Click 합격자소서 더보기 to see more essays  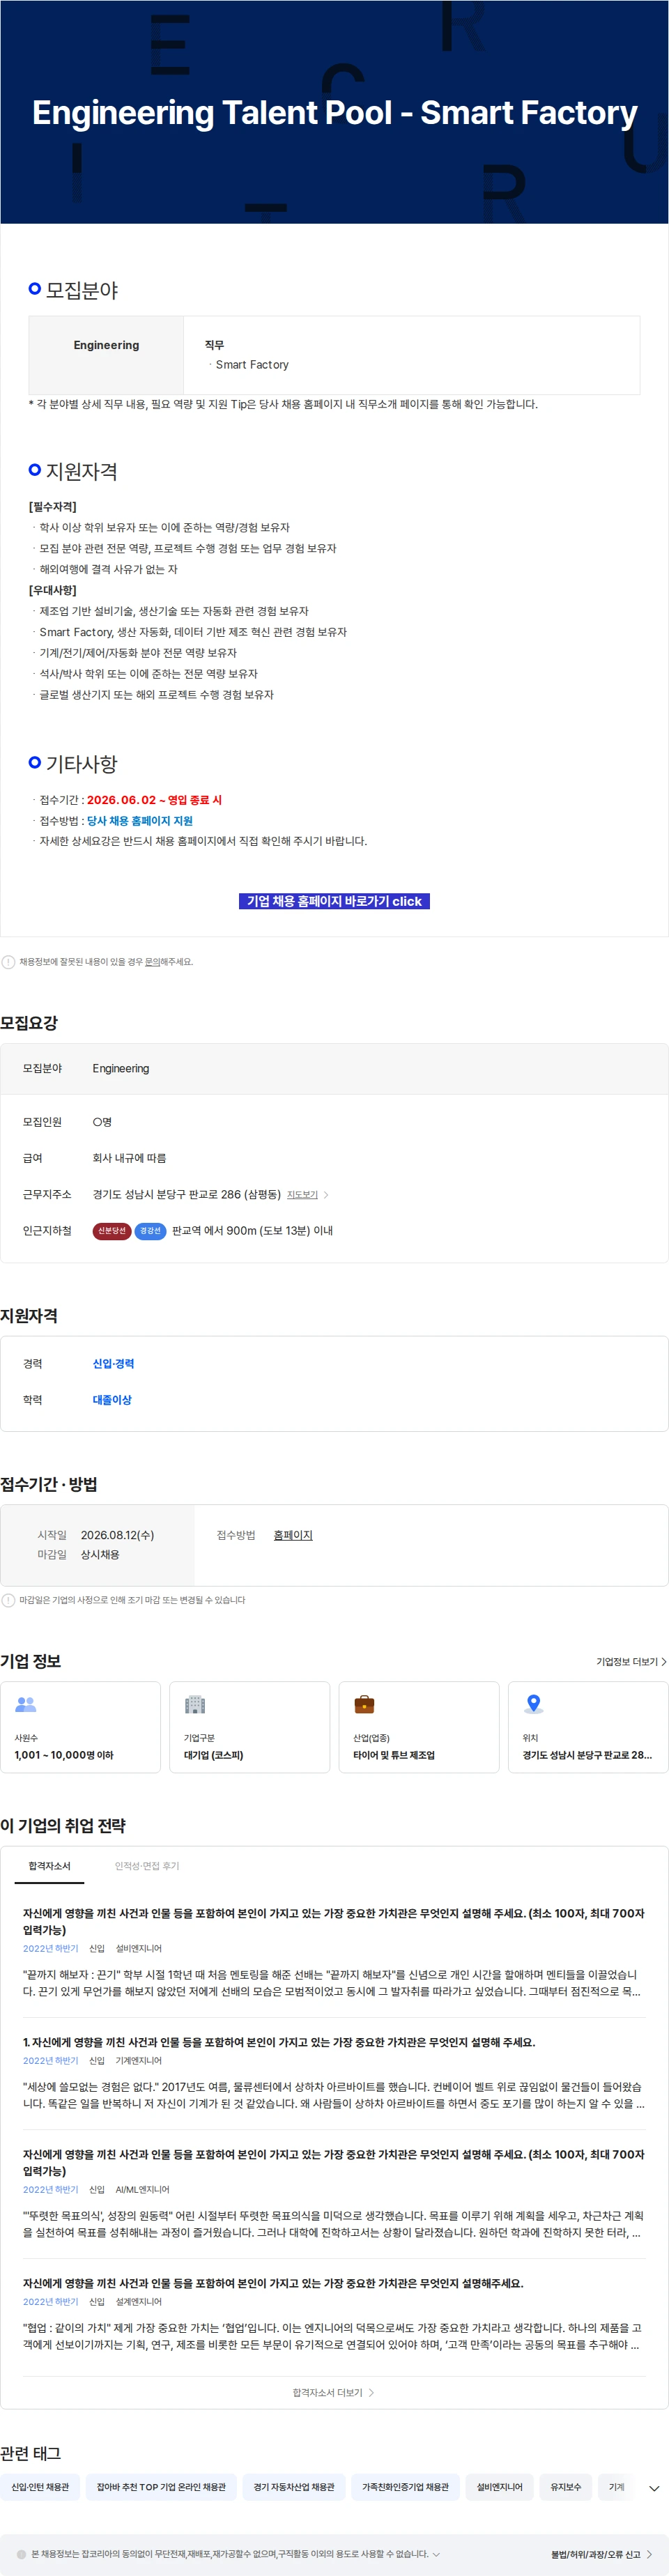(x=333, y=2393)
